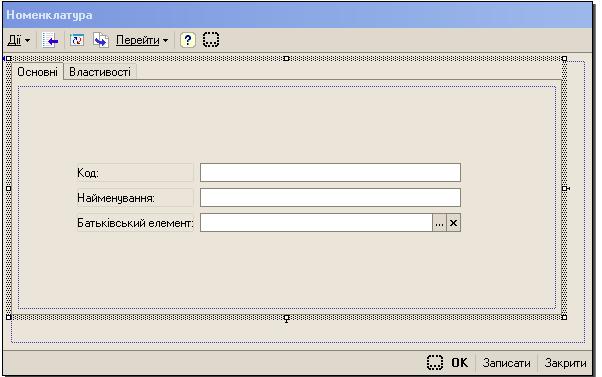Click the Записати button
This screenshot has width=602, height=377.
coord(506,362)
